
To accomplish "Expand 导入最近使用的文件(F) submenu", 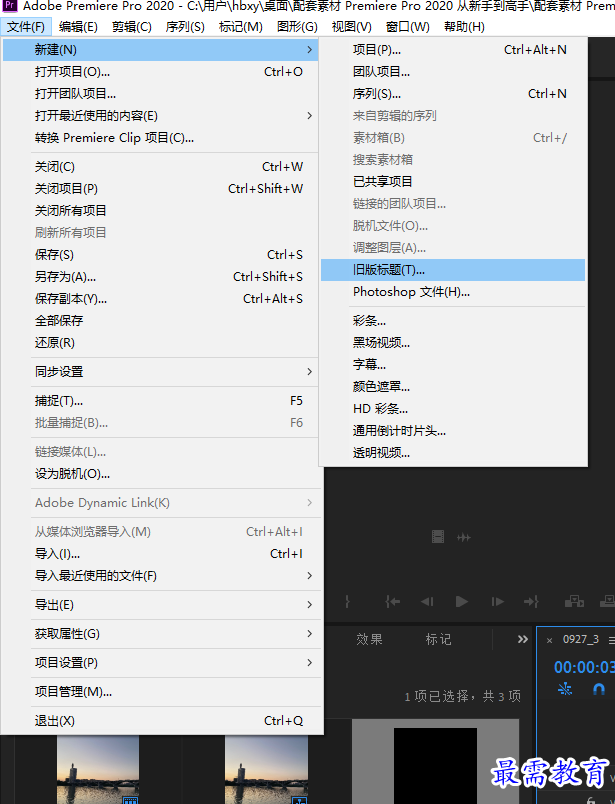I will coord(309,576).
